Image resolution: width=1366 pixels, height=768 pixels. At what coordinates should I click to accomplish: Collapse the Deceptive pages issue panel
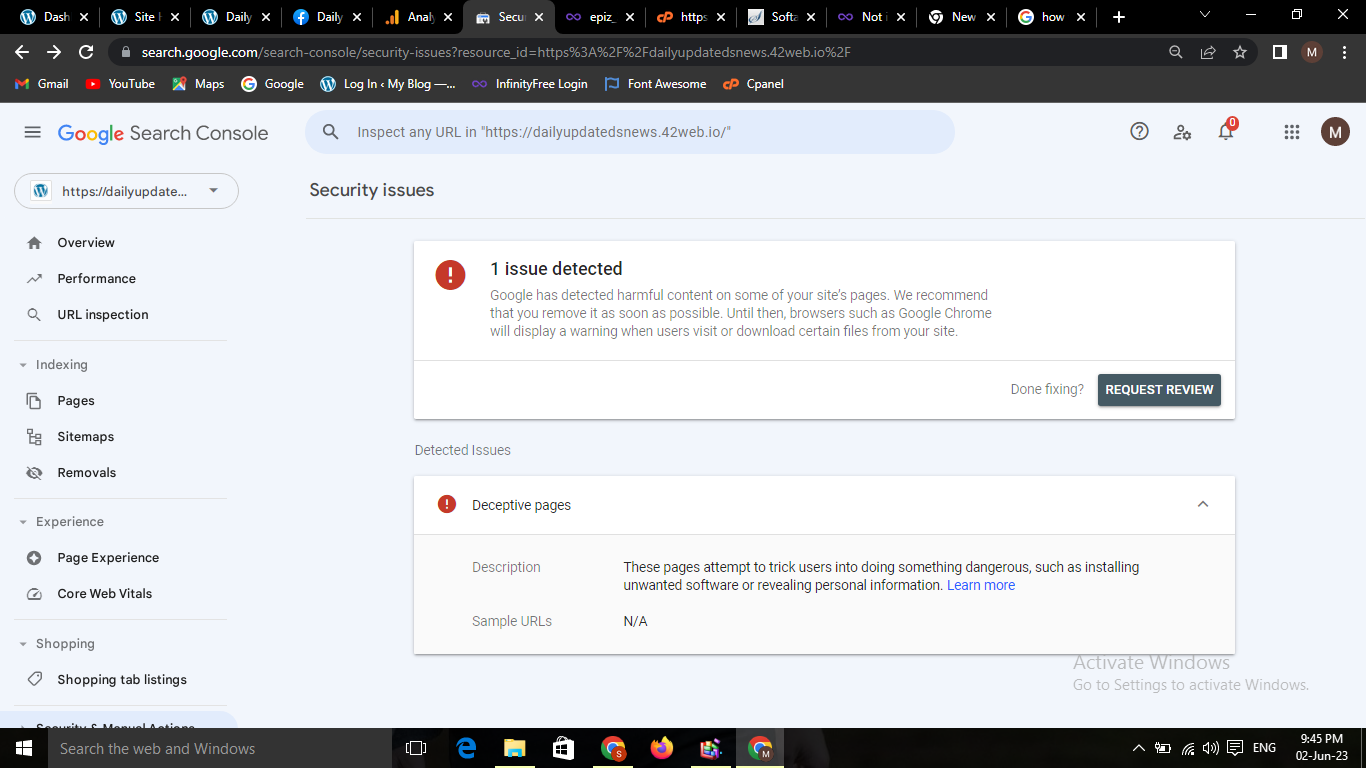click(x=1202, y=504)
